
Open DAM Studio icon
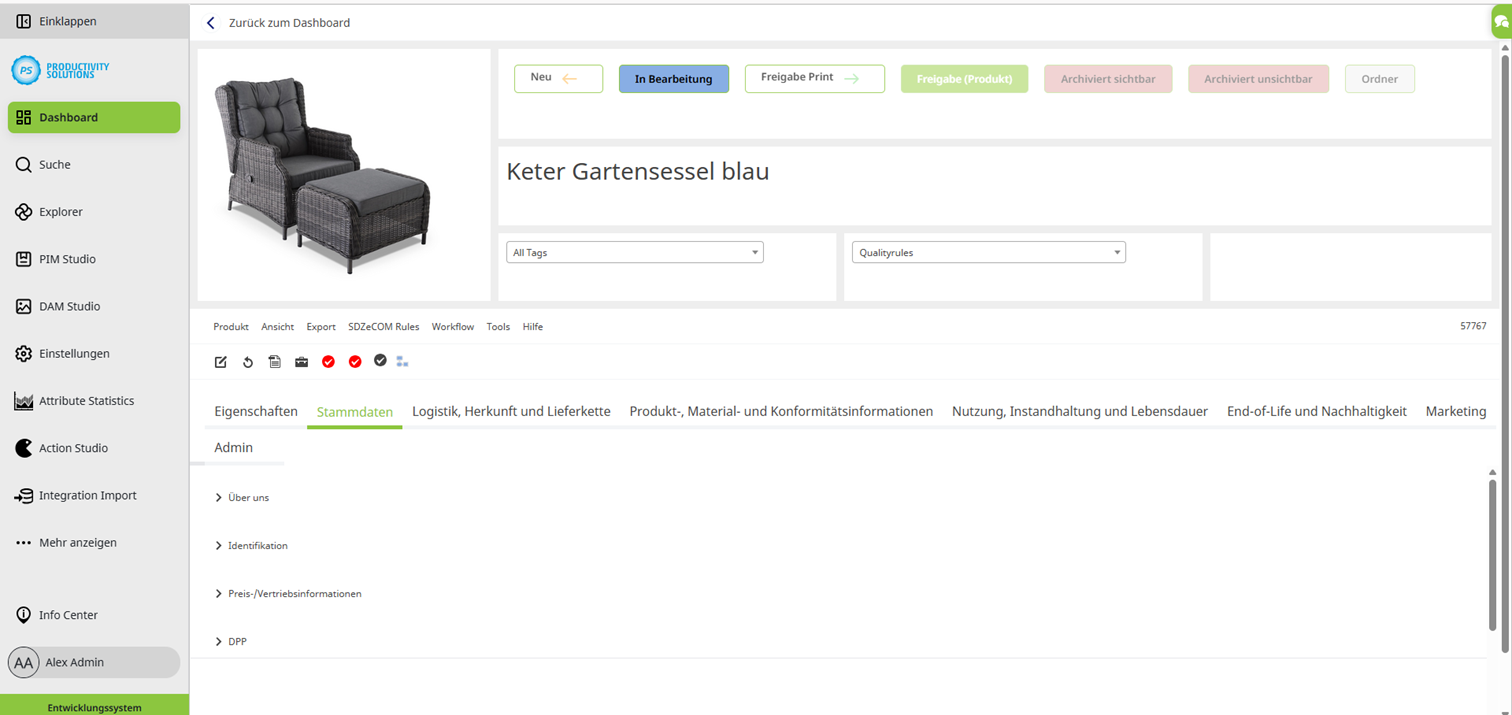pyautogui.click(x=23, y=306)
